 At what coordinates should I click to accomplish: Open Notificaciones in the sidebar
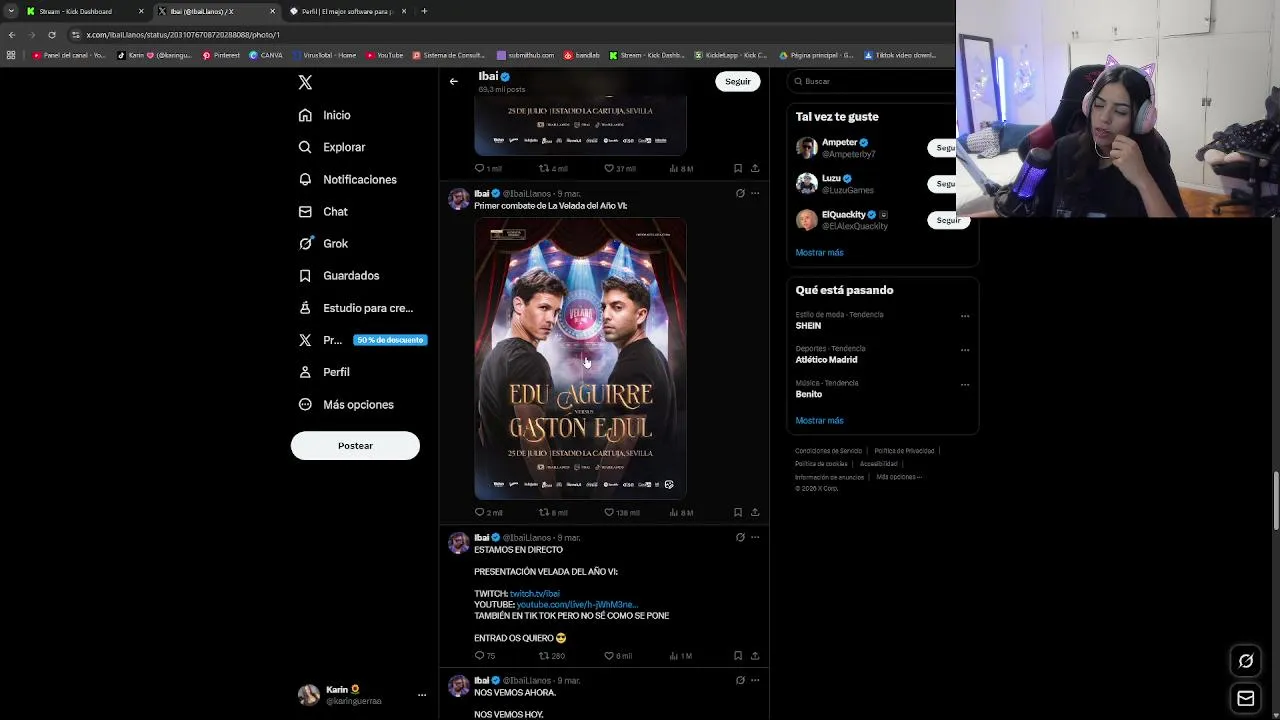click(348, 179)
